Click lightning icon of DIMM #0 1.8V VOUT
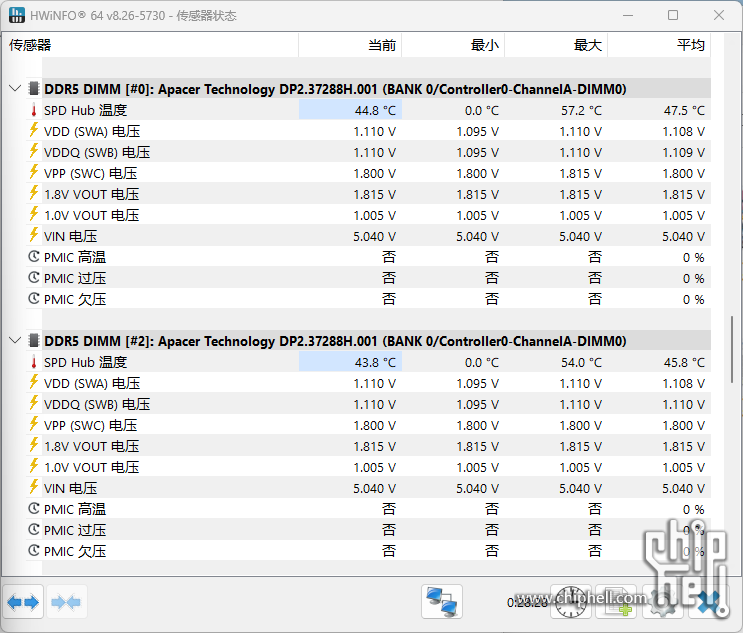Viewport: 743px width, 633px height. click(x=34, y=193)
